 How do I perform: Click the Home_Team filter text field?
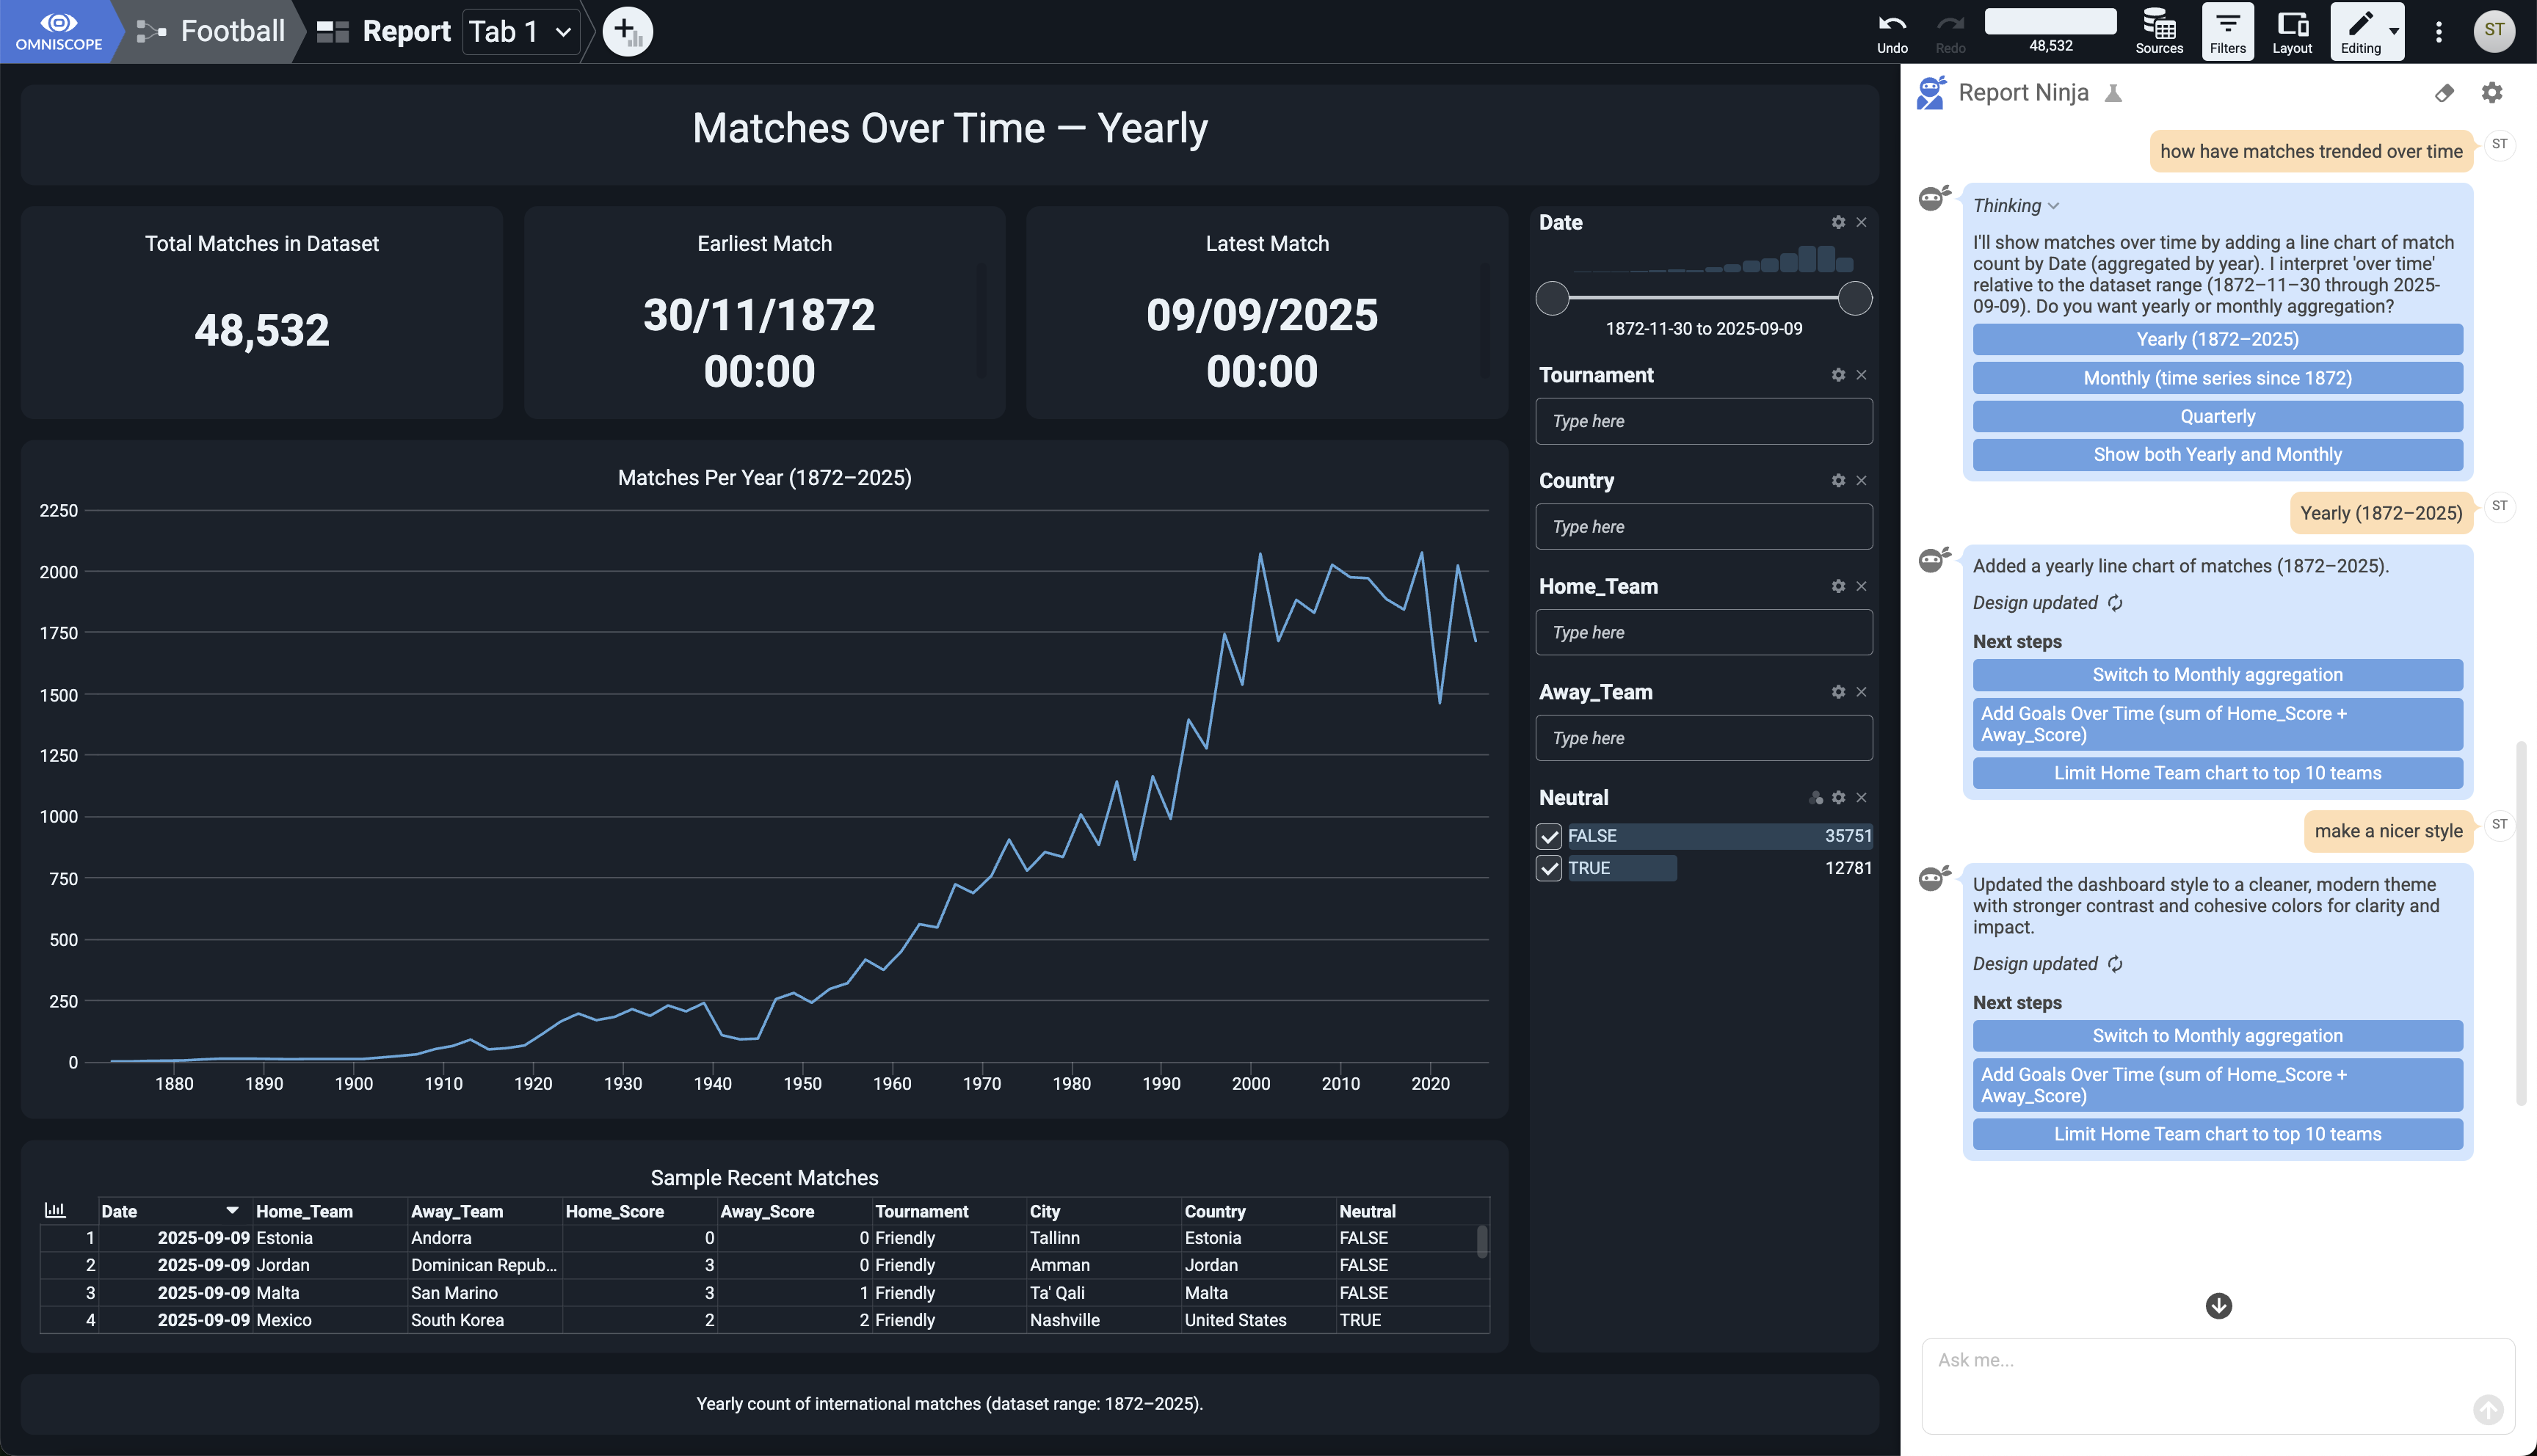(1703, 632)
